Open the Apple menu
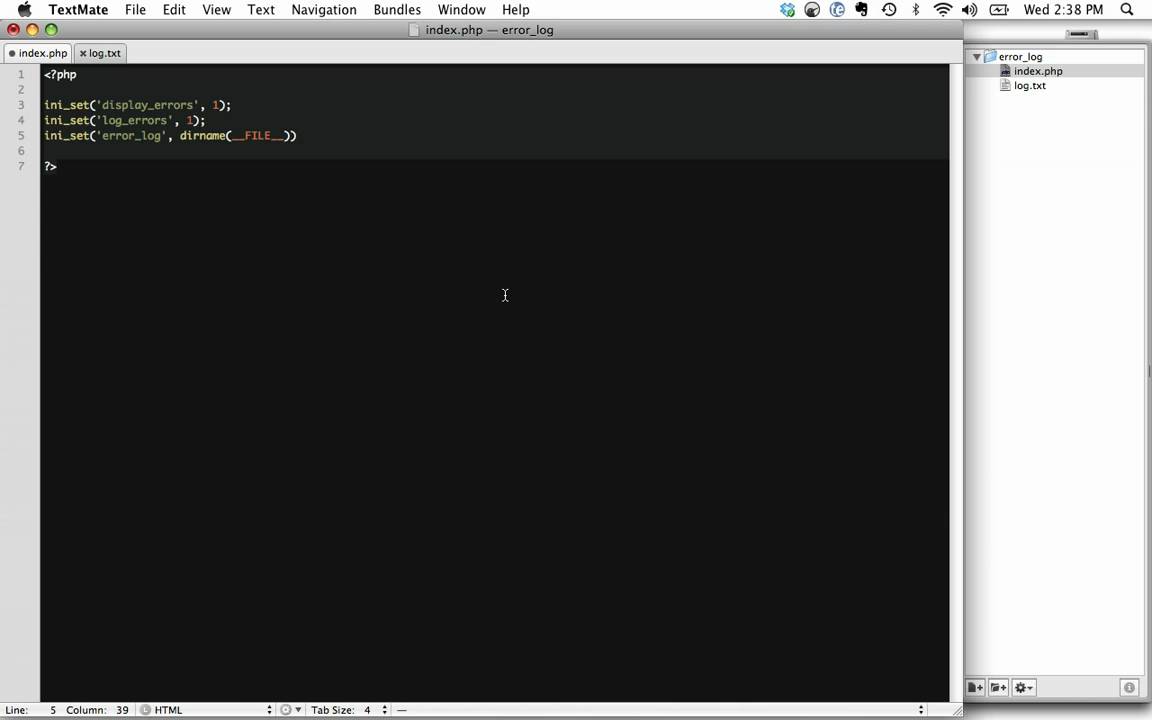The height and width of the screenshot is (720, 1152). pos(24,10)
